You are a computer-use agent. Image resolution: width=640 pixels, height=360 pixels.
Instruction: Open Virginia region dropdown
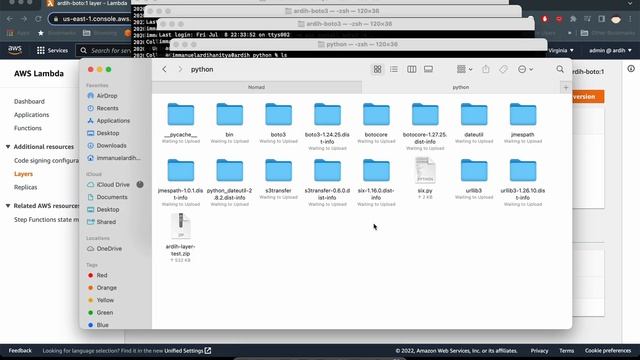tap(561, 51)
